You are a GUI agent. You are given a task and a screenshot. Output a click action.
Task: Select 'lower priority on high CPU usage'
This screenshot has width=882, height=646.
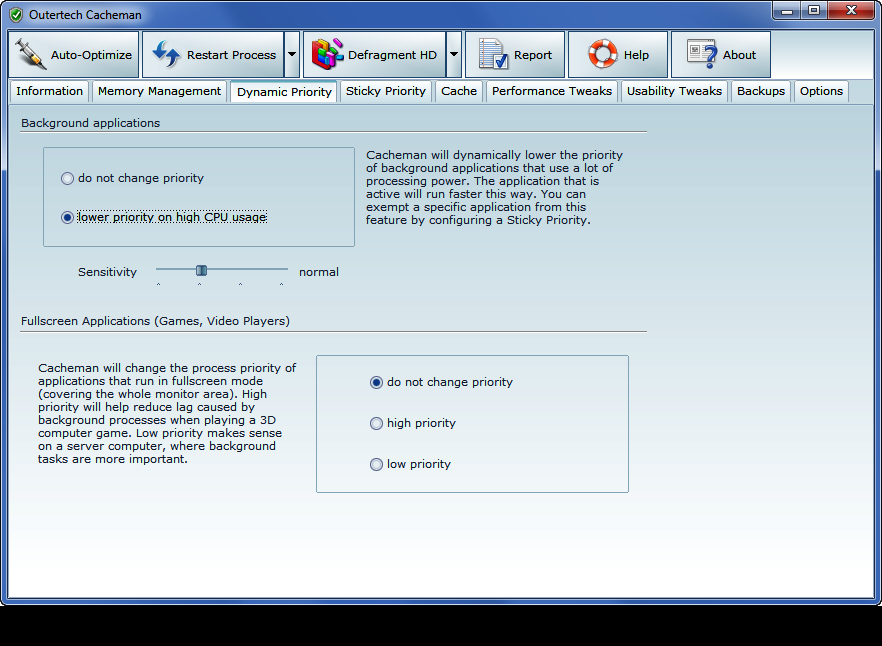click(68, 217)
